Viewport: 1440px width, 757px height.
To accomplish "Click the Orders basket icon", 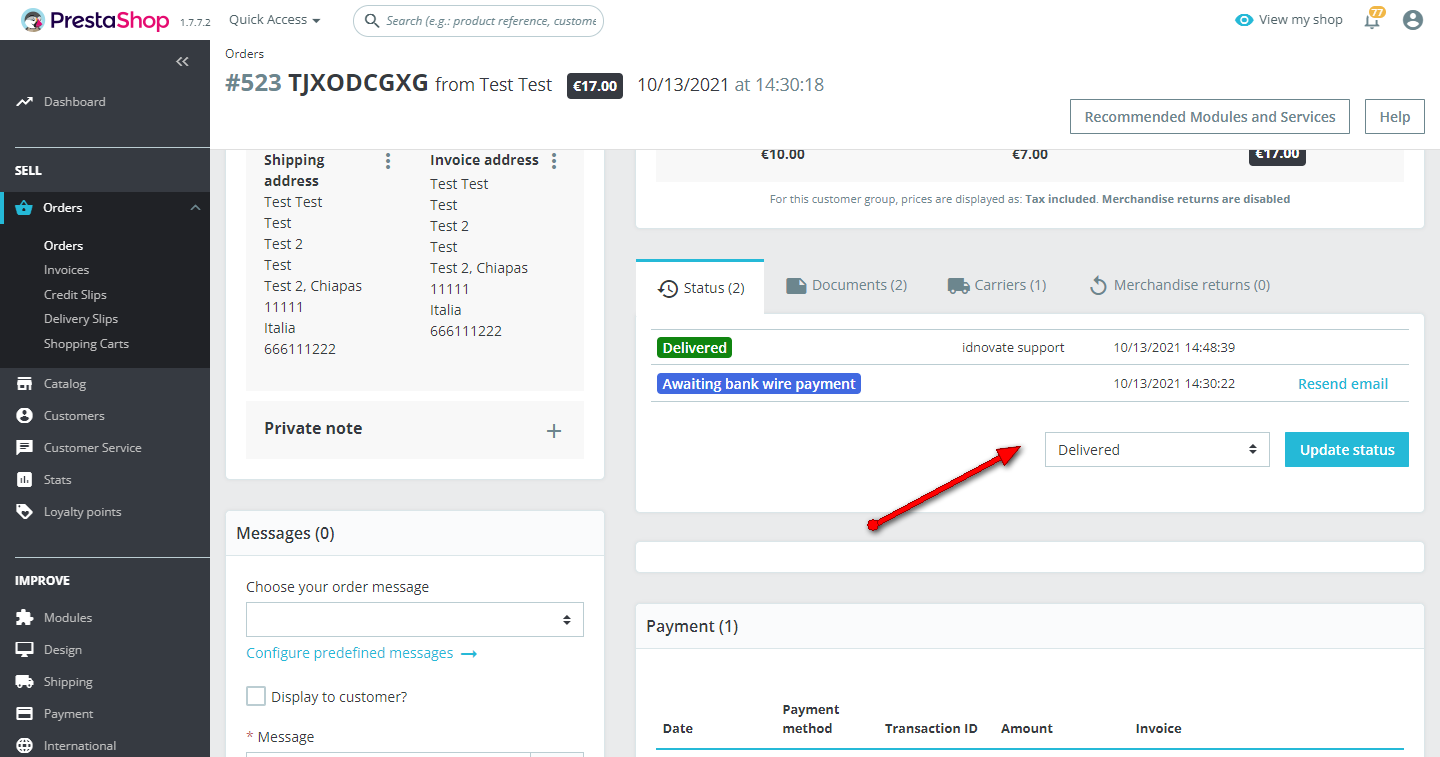I will coord(25,208).
